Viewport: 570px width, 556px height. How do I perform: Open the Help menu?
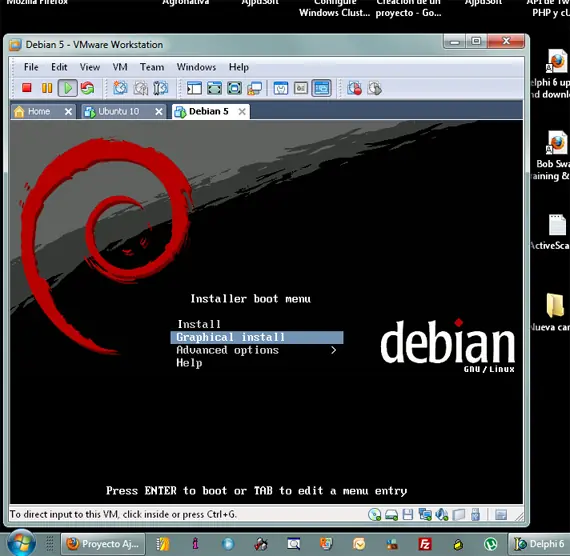coord(239,67)
